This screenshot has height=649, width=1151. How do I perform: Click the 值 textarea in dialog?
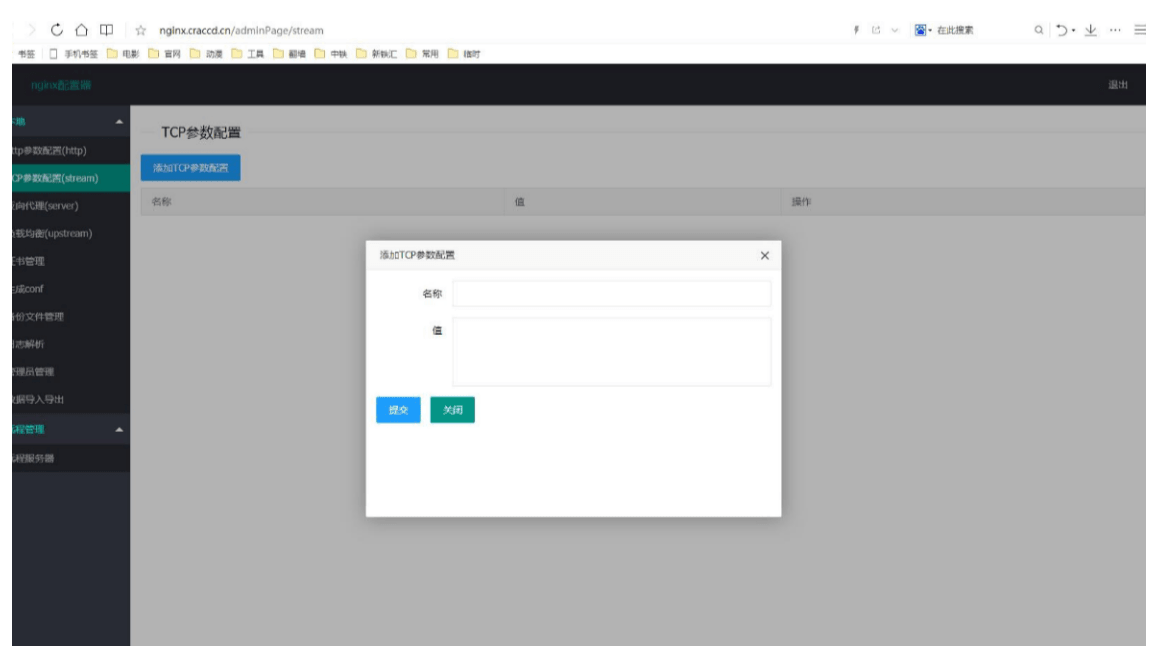point(611,352)
